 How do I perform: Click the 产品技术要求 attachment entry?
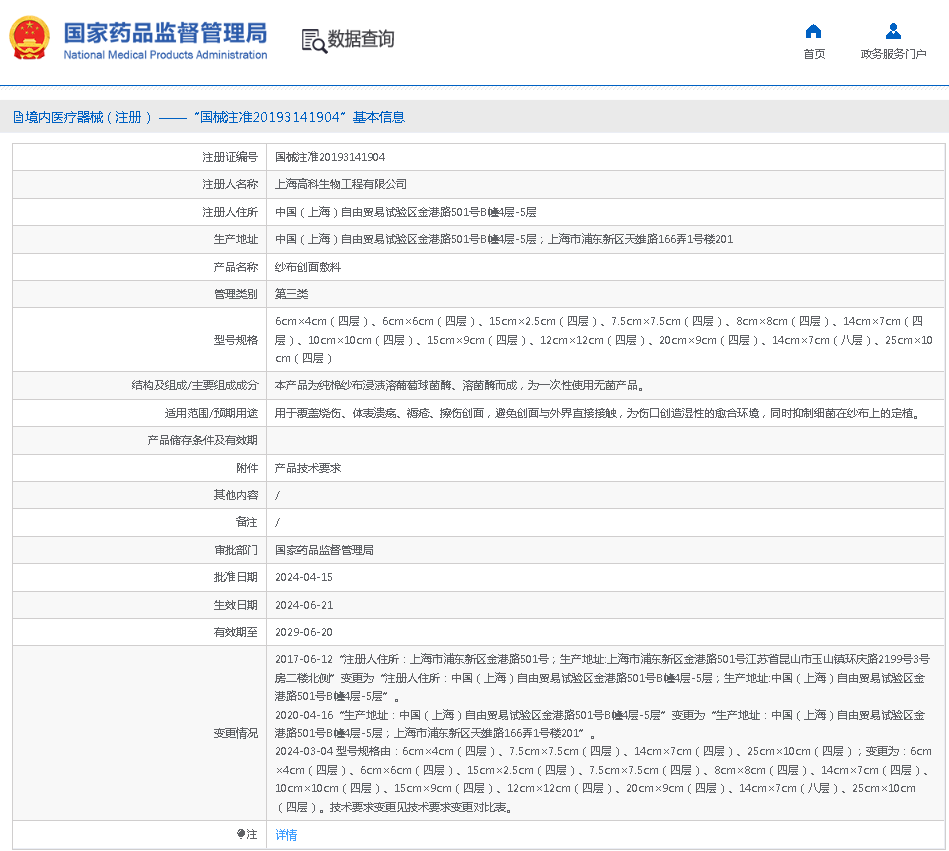(308, 468)
